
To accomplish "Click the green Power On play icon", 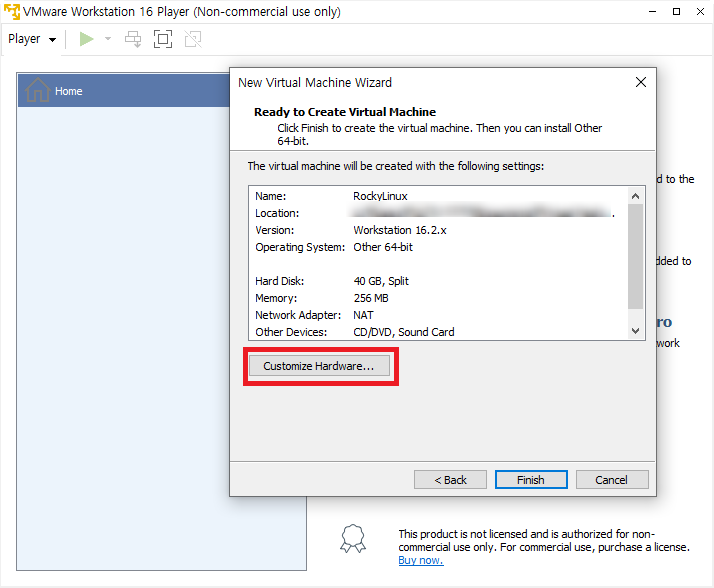I will click(86, 39).
